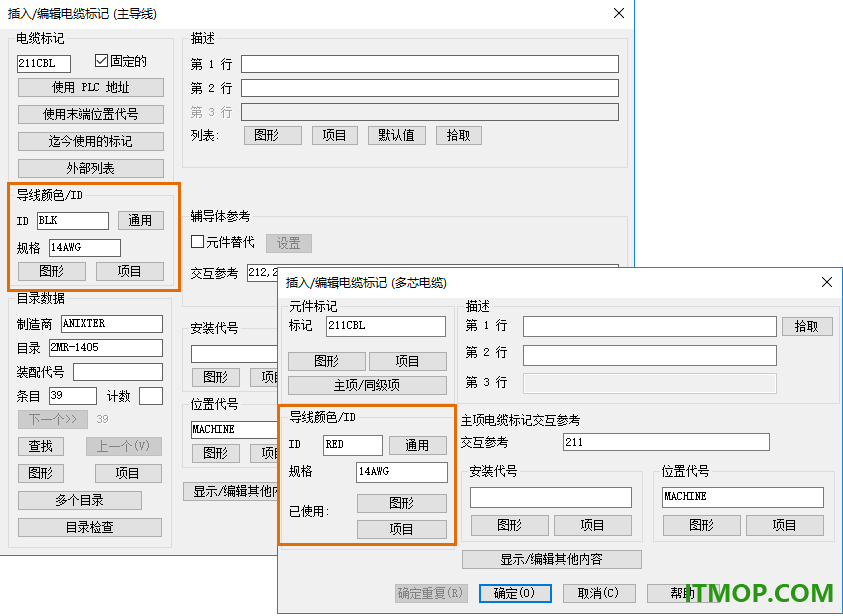Image resolution: width=843 pixels, height=616 pixels.
Task: Click the disabled 设置 button
Action: click(x=289, y=243)
